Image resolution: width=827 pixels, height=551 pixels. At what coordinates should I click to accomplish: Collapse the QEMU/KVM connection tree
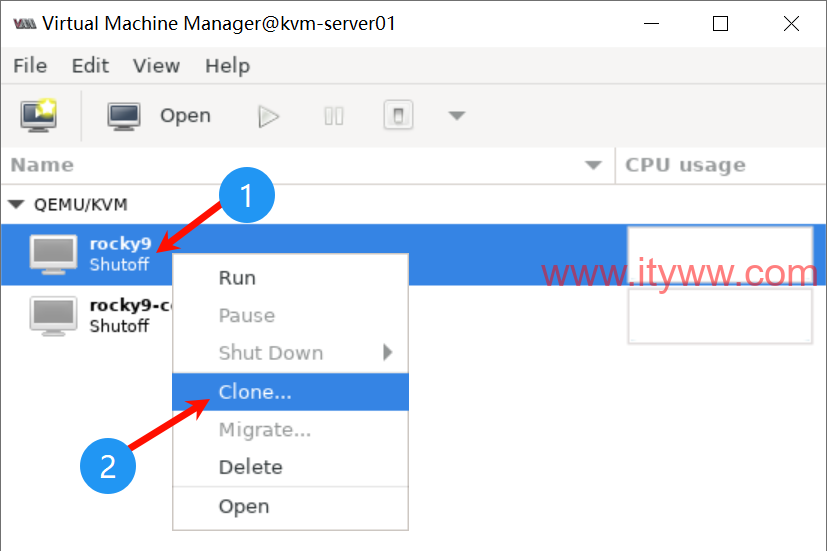tap(16, 204)
